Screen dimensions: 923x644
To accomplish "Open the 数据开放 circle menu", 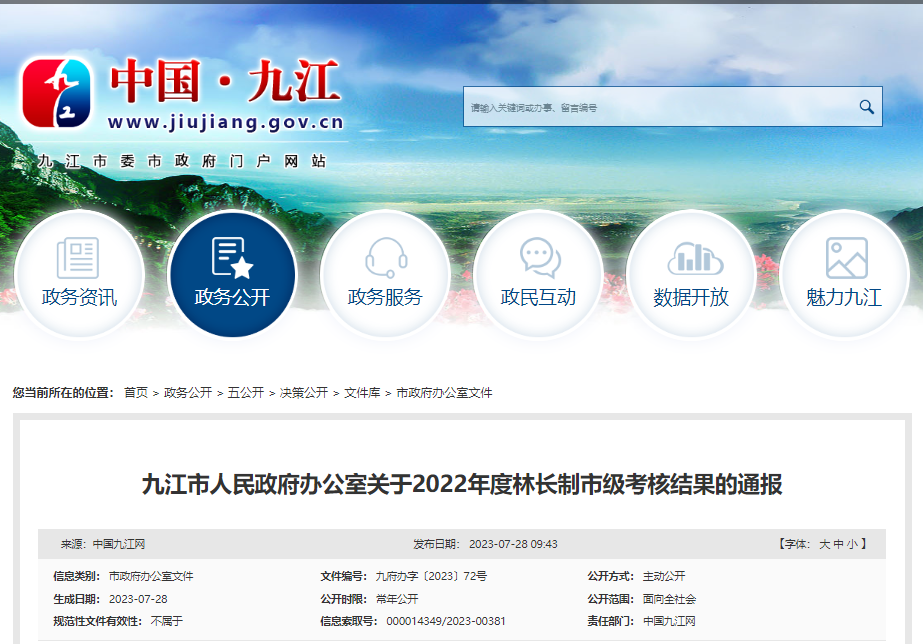I will (691, 274).
